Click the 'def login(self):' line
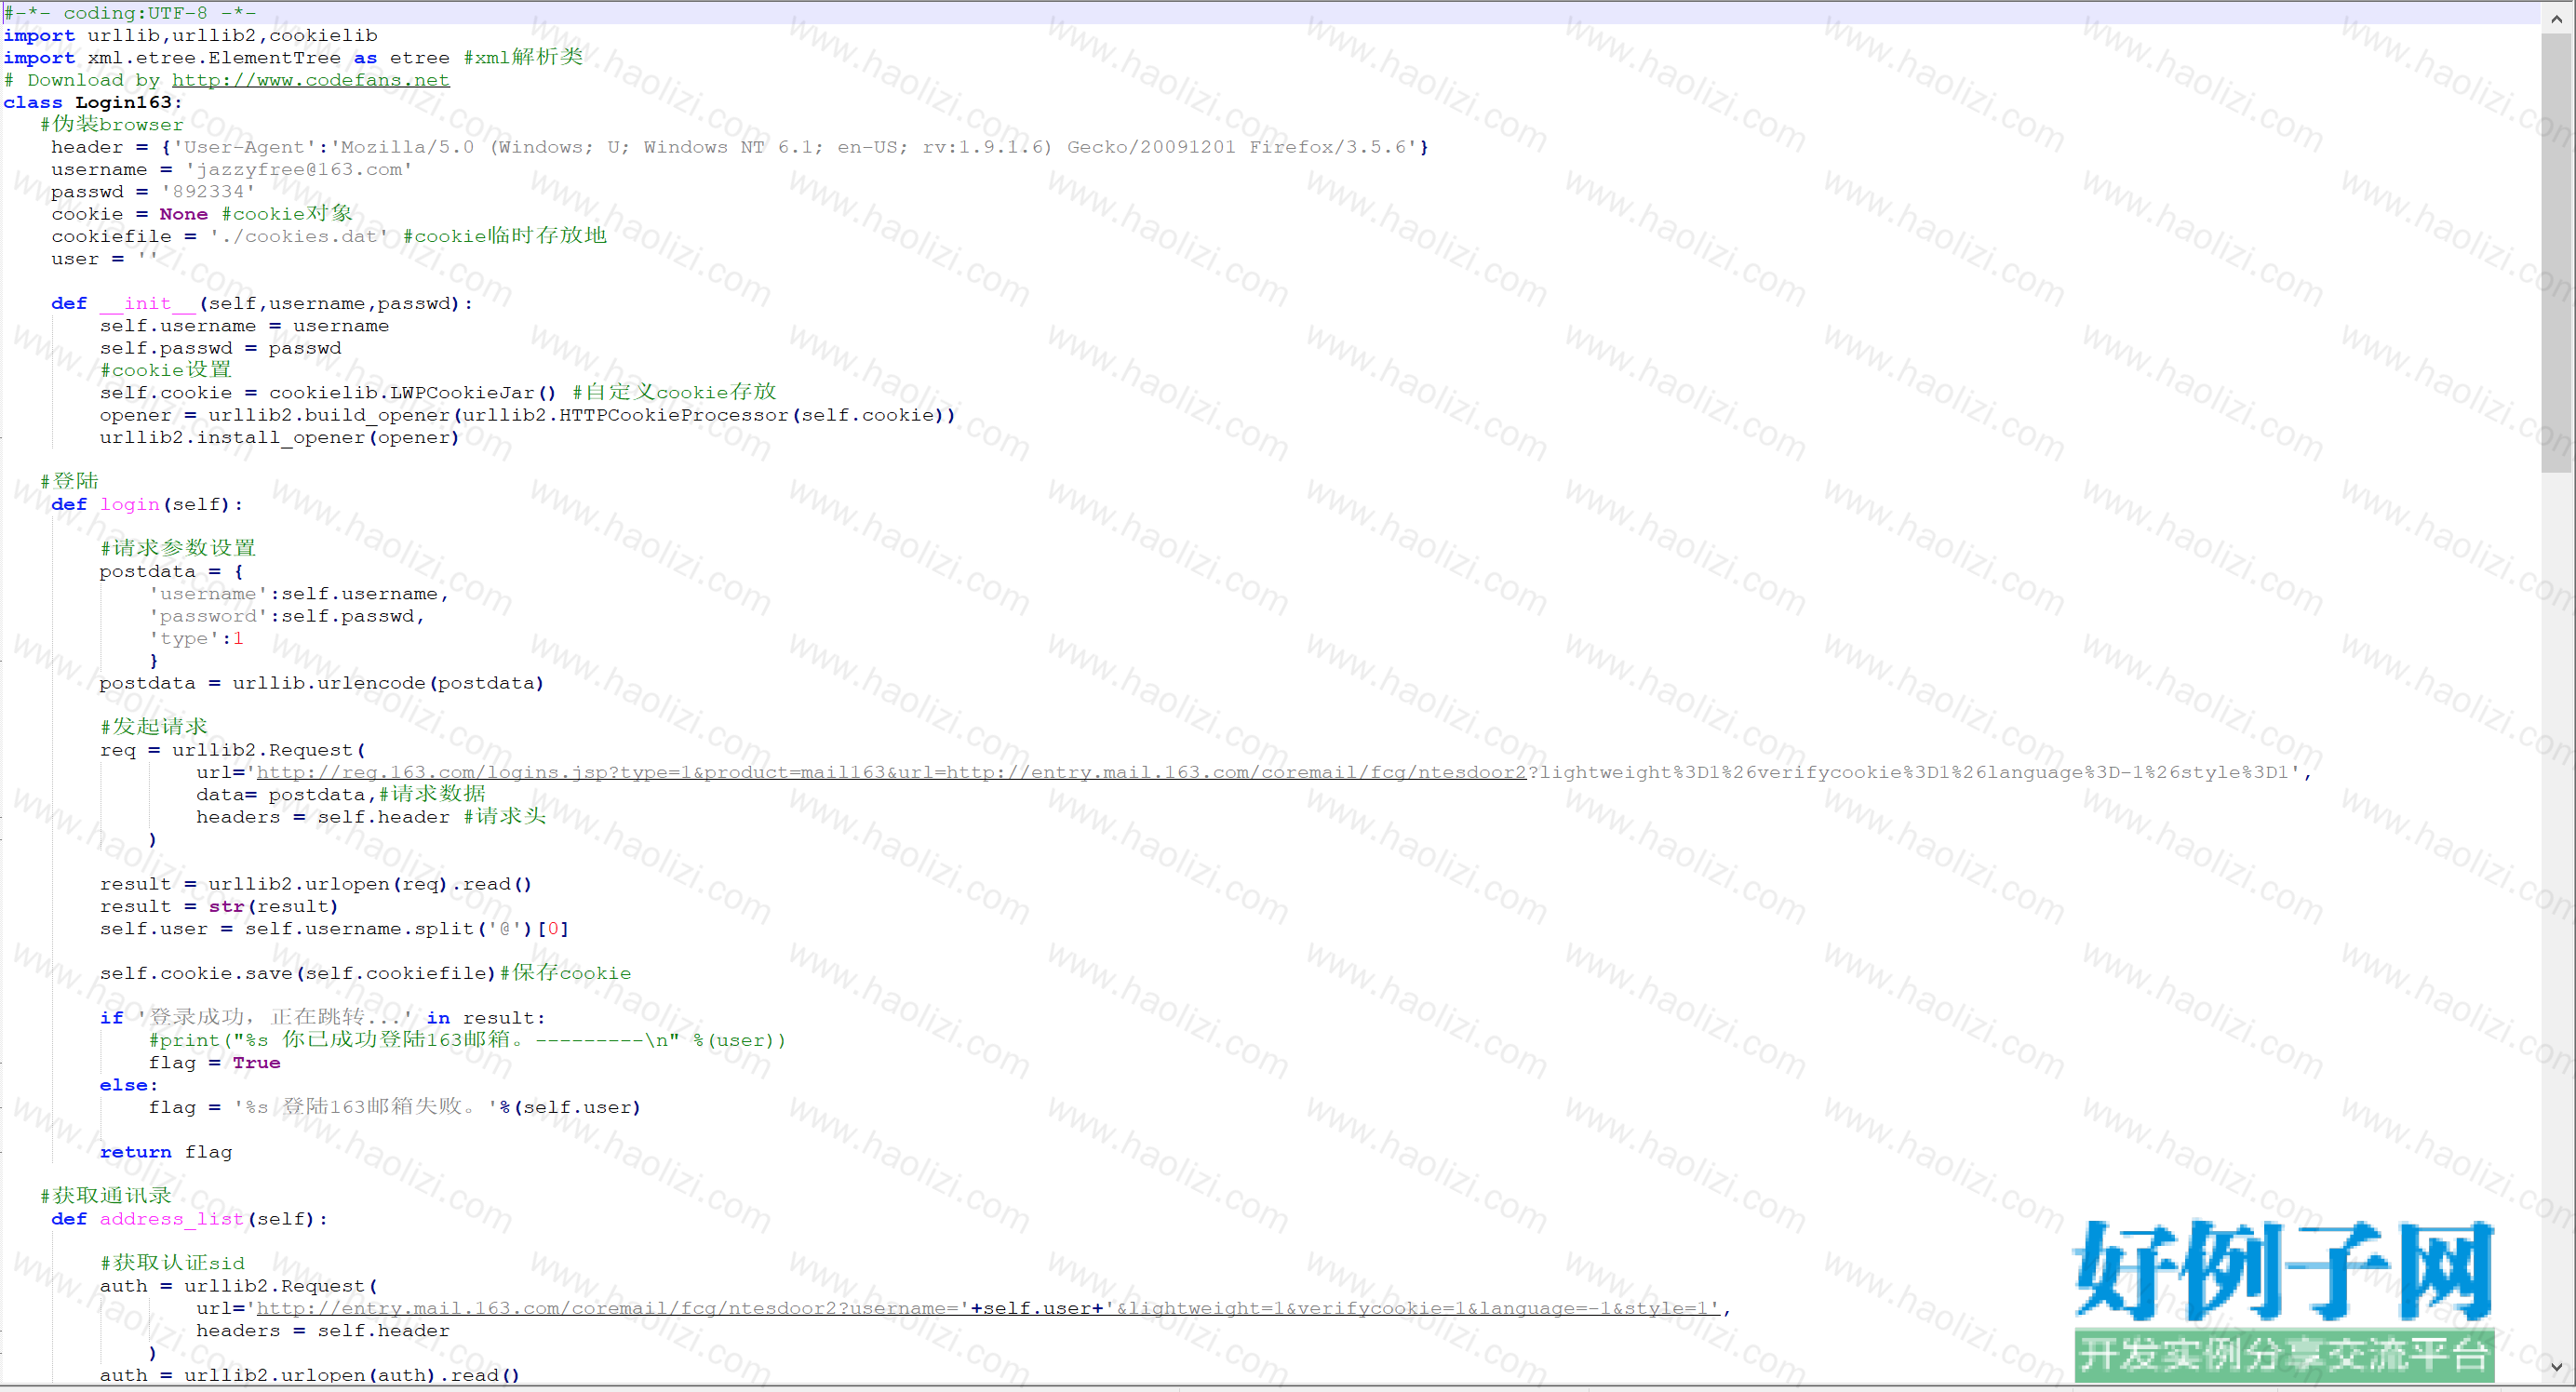Viewport: 2576px width, 1392px height. [147, 504]
